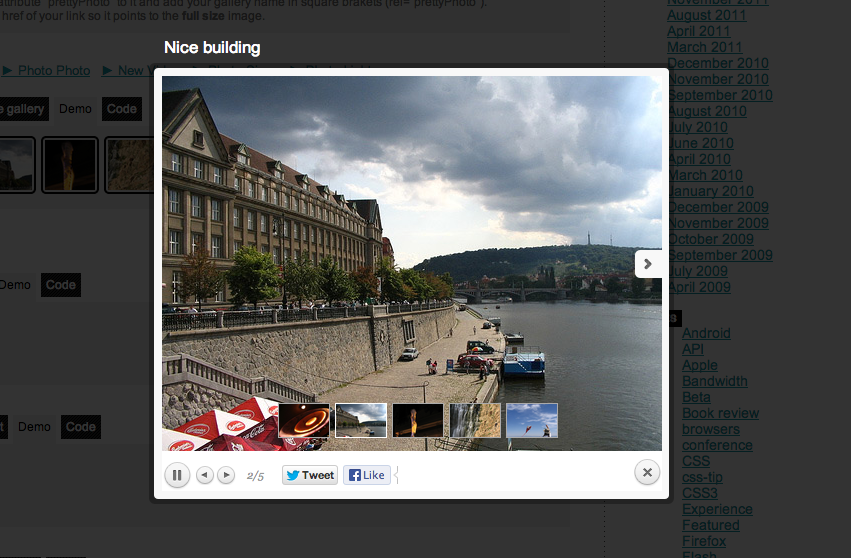The height and width of the screenshot is (558, 851).
Task: Select the waterfall rock thumbnail
Action: click(475, 420)
